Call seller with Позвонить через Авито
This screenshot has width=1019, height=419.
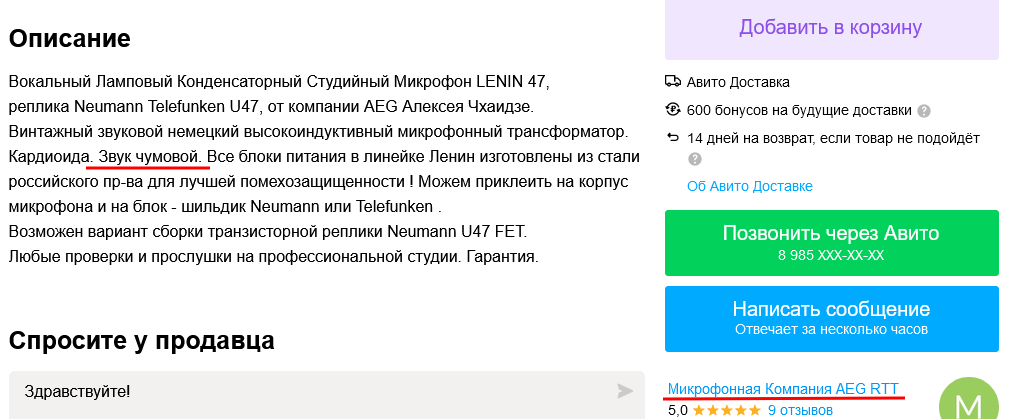(832, 243)
